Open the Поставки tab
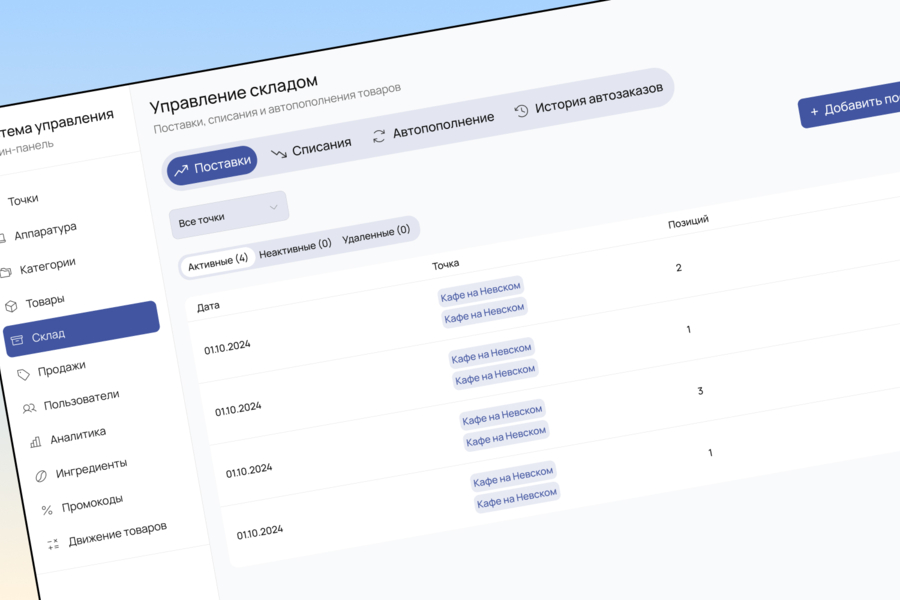Screen dimensions: 900x600 [x=212, y=165]
